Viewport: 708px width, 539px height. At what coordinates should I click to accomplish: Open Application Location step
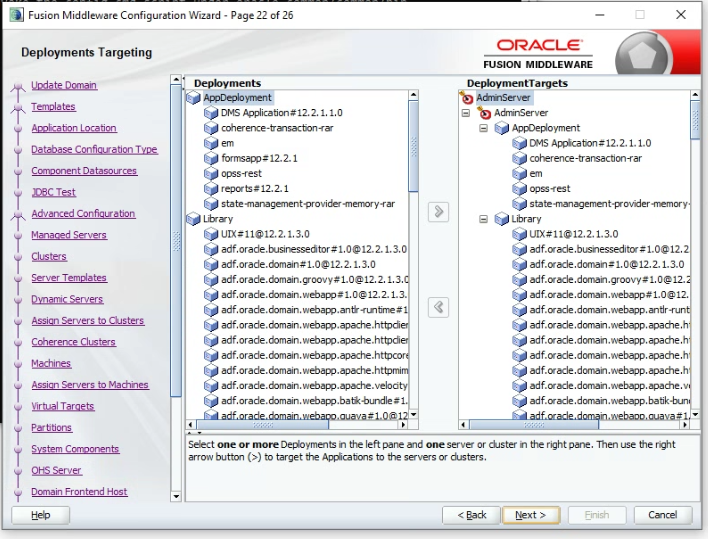(x=74, y=128)
